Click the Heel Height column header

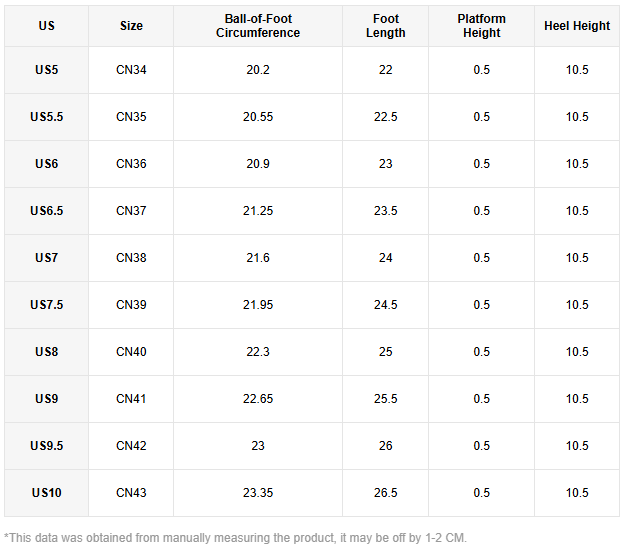[x=577, y=26]
